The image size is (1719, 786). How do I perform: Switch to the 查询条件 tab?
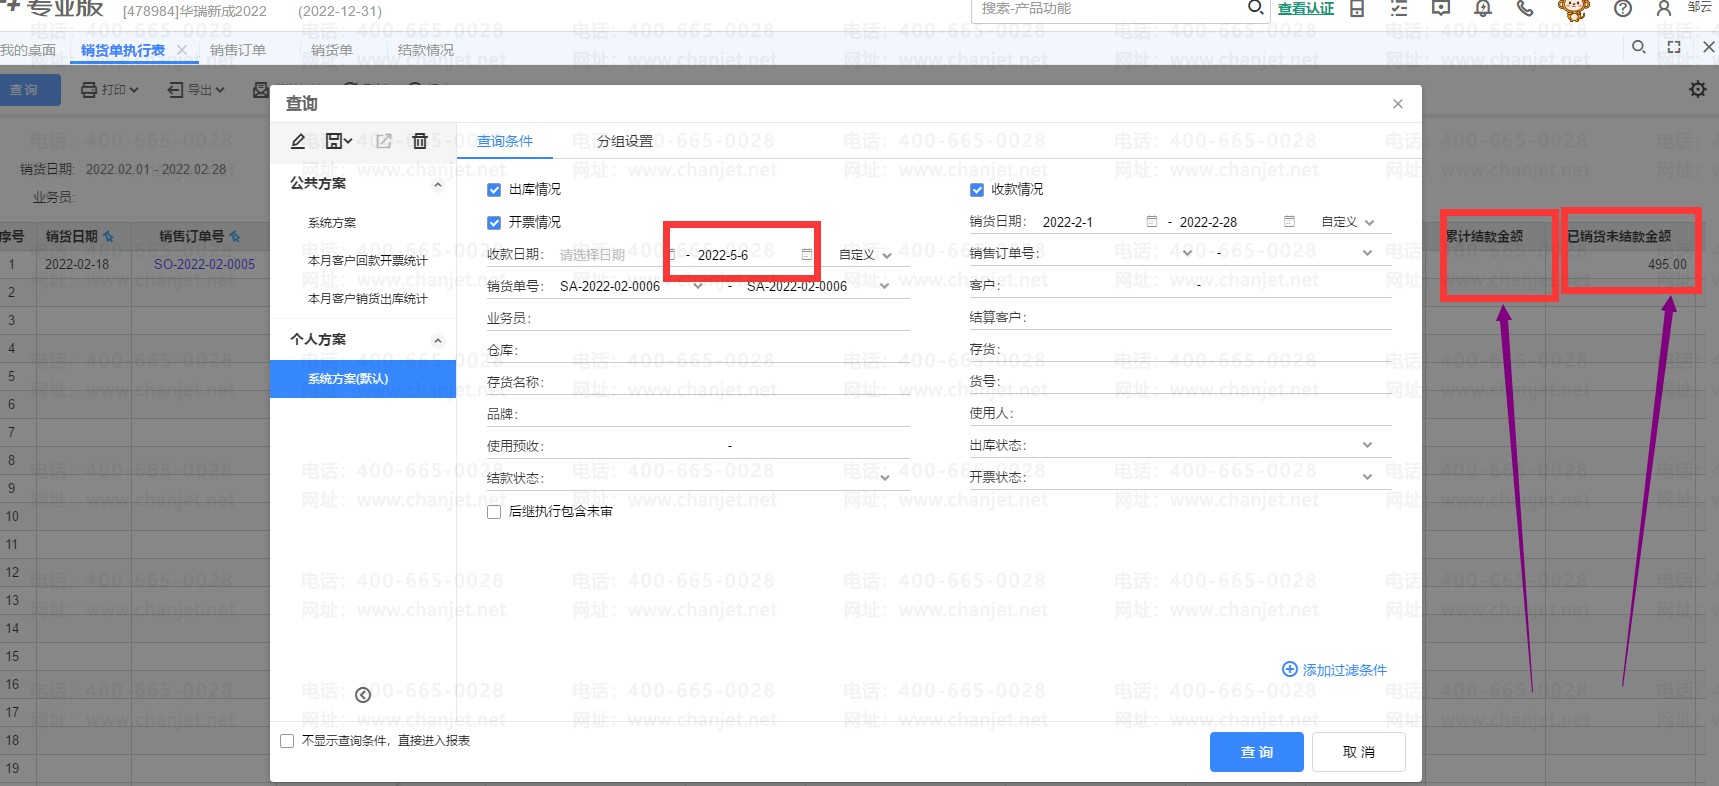(505, 141)
